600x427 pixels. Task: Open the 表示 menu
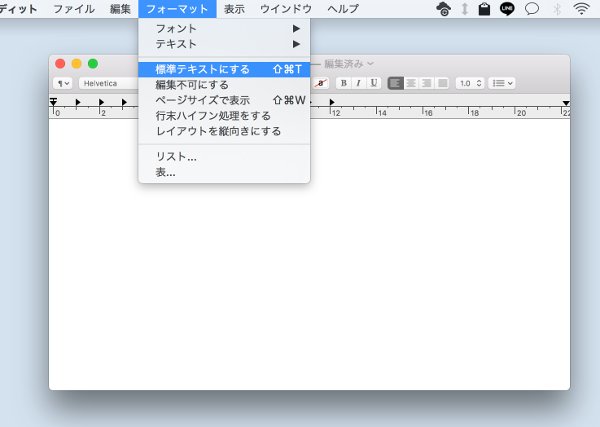[x=234, y=9]
